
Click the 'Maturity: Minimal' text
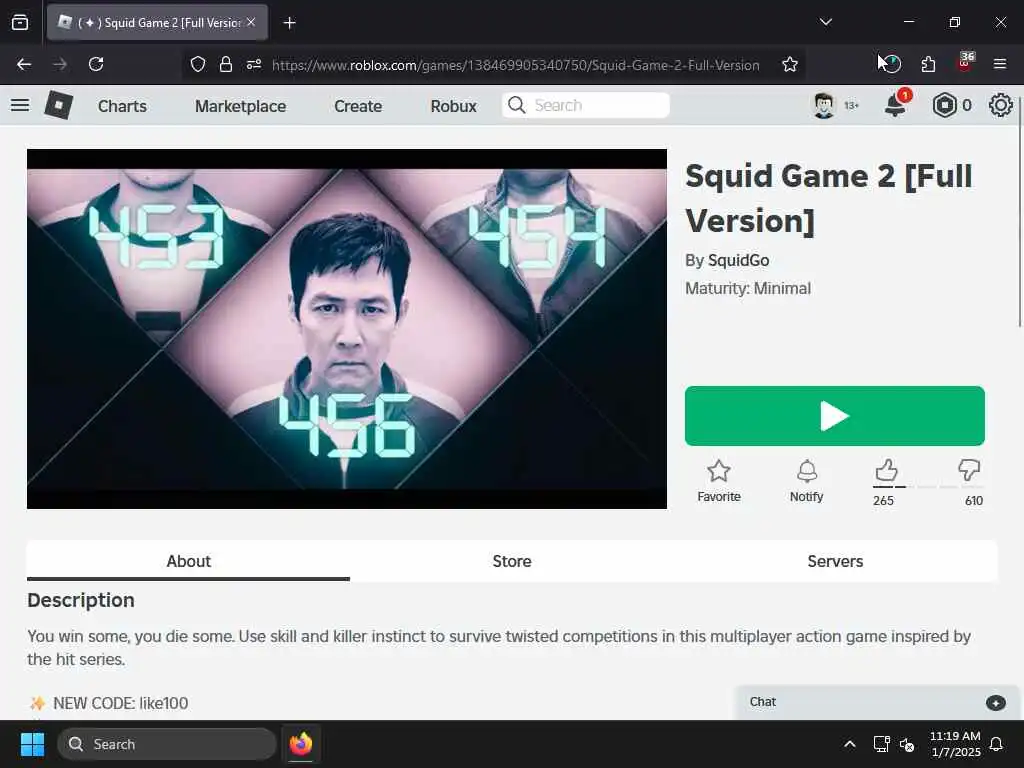click(x=748, y=289)
